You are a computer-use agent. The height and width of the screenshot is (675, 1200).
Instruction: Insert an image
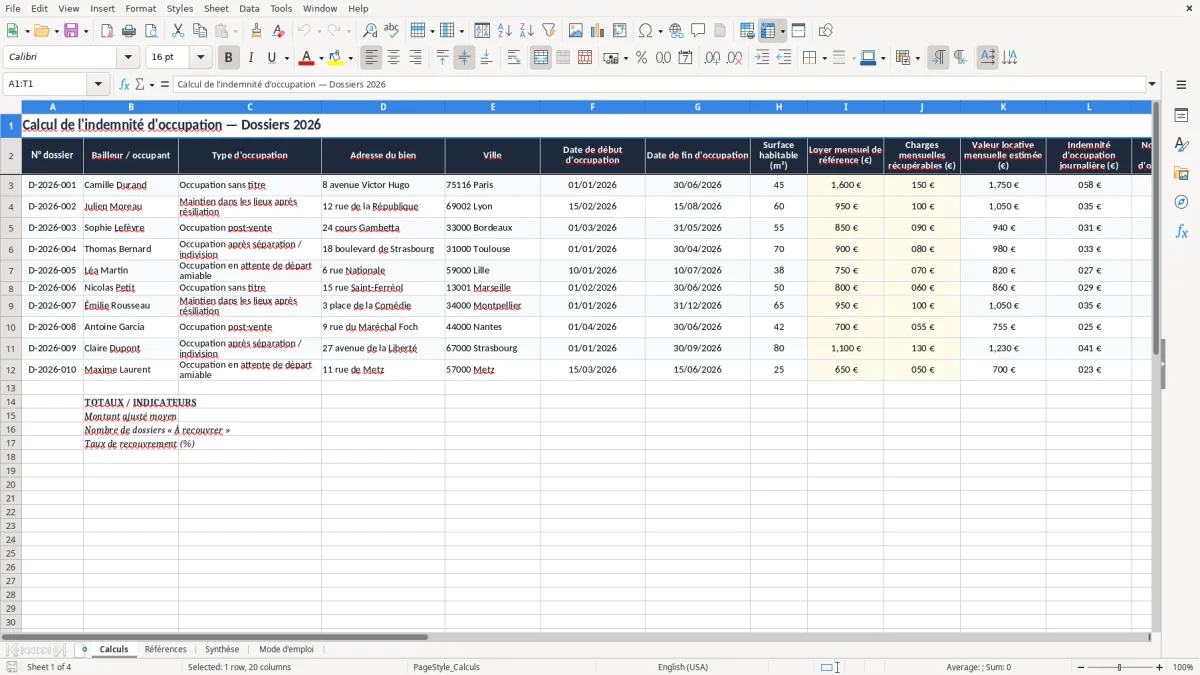point(576,31)
